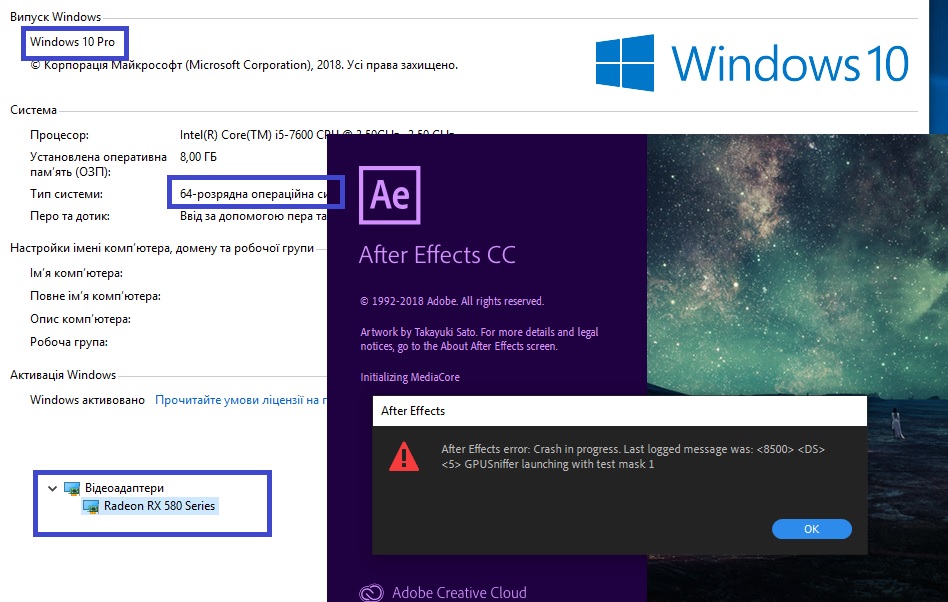Click the Робоча група label
The width and height of the screenshot is (948, 602).
pyautogui.click(x=69, y=342)
